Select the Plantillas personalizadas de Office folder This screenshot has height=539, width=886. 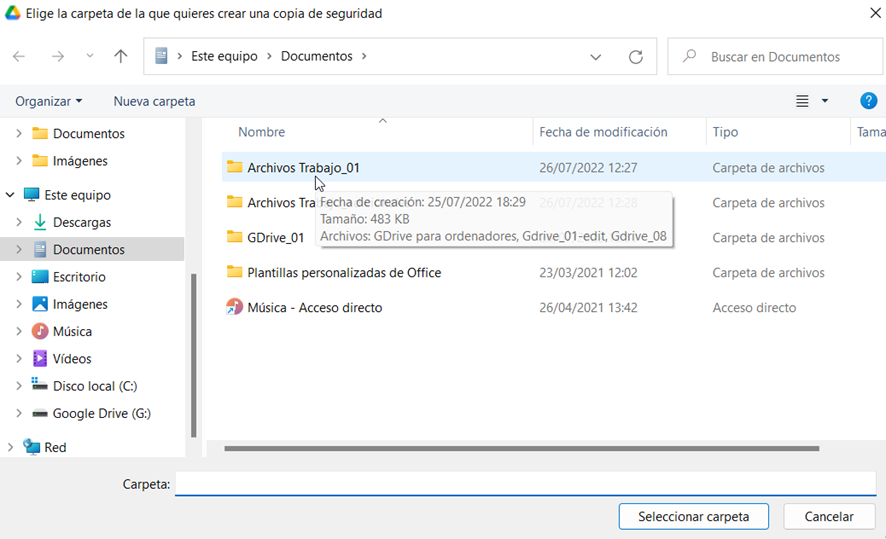(343, 272)
